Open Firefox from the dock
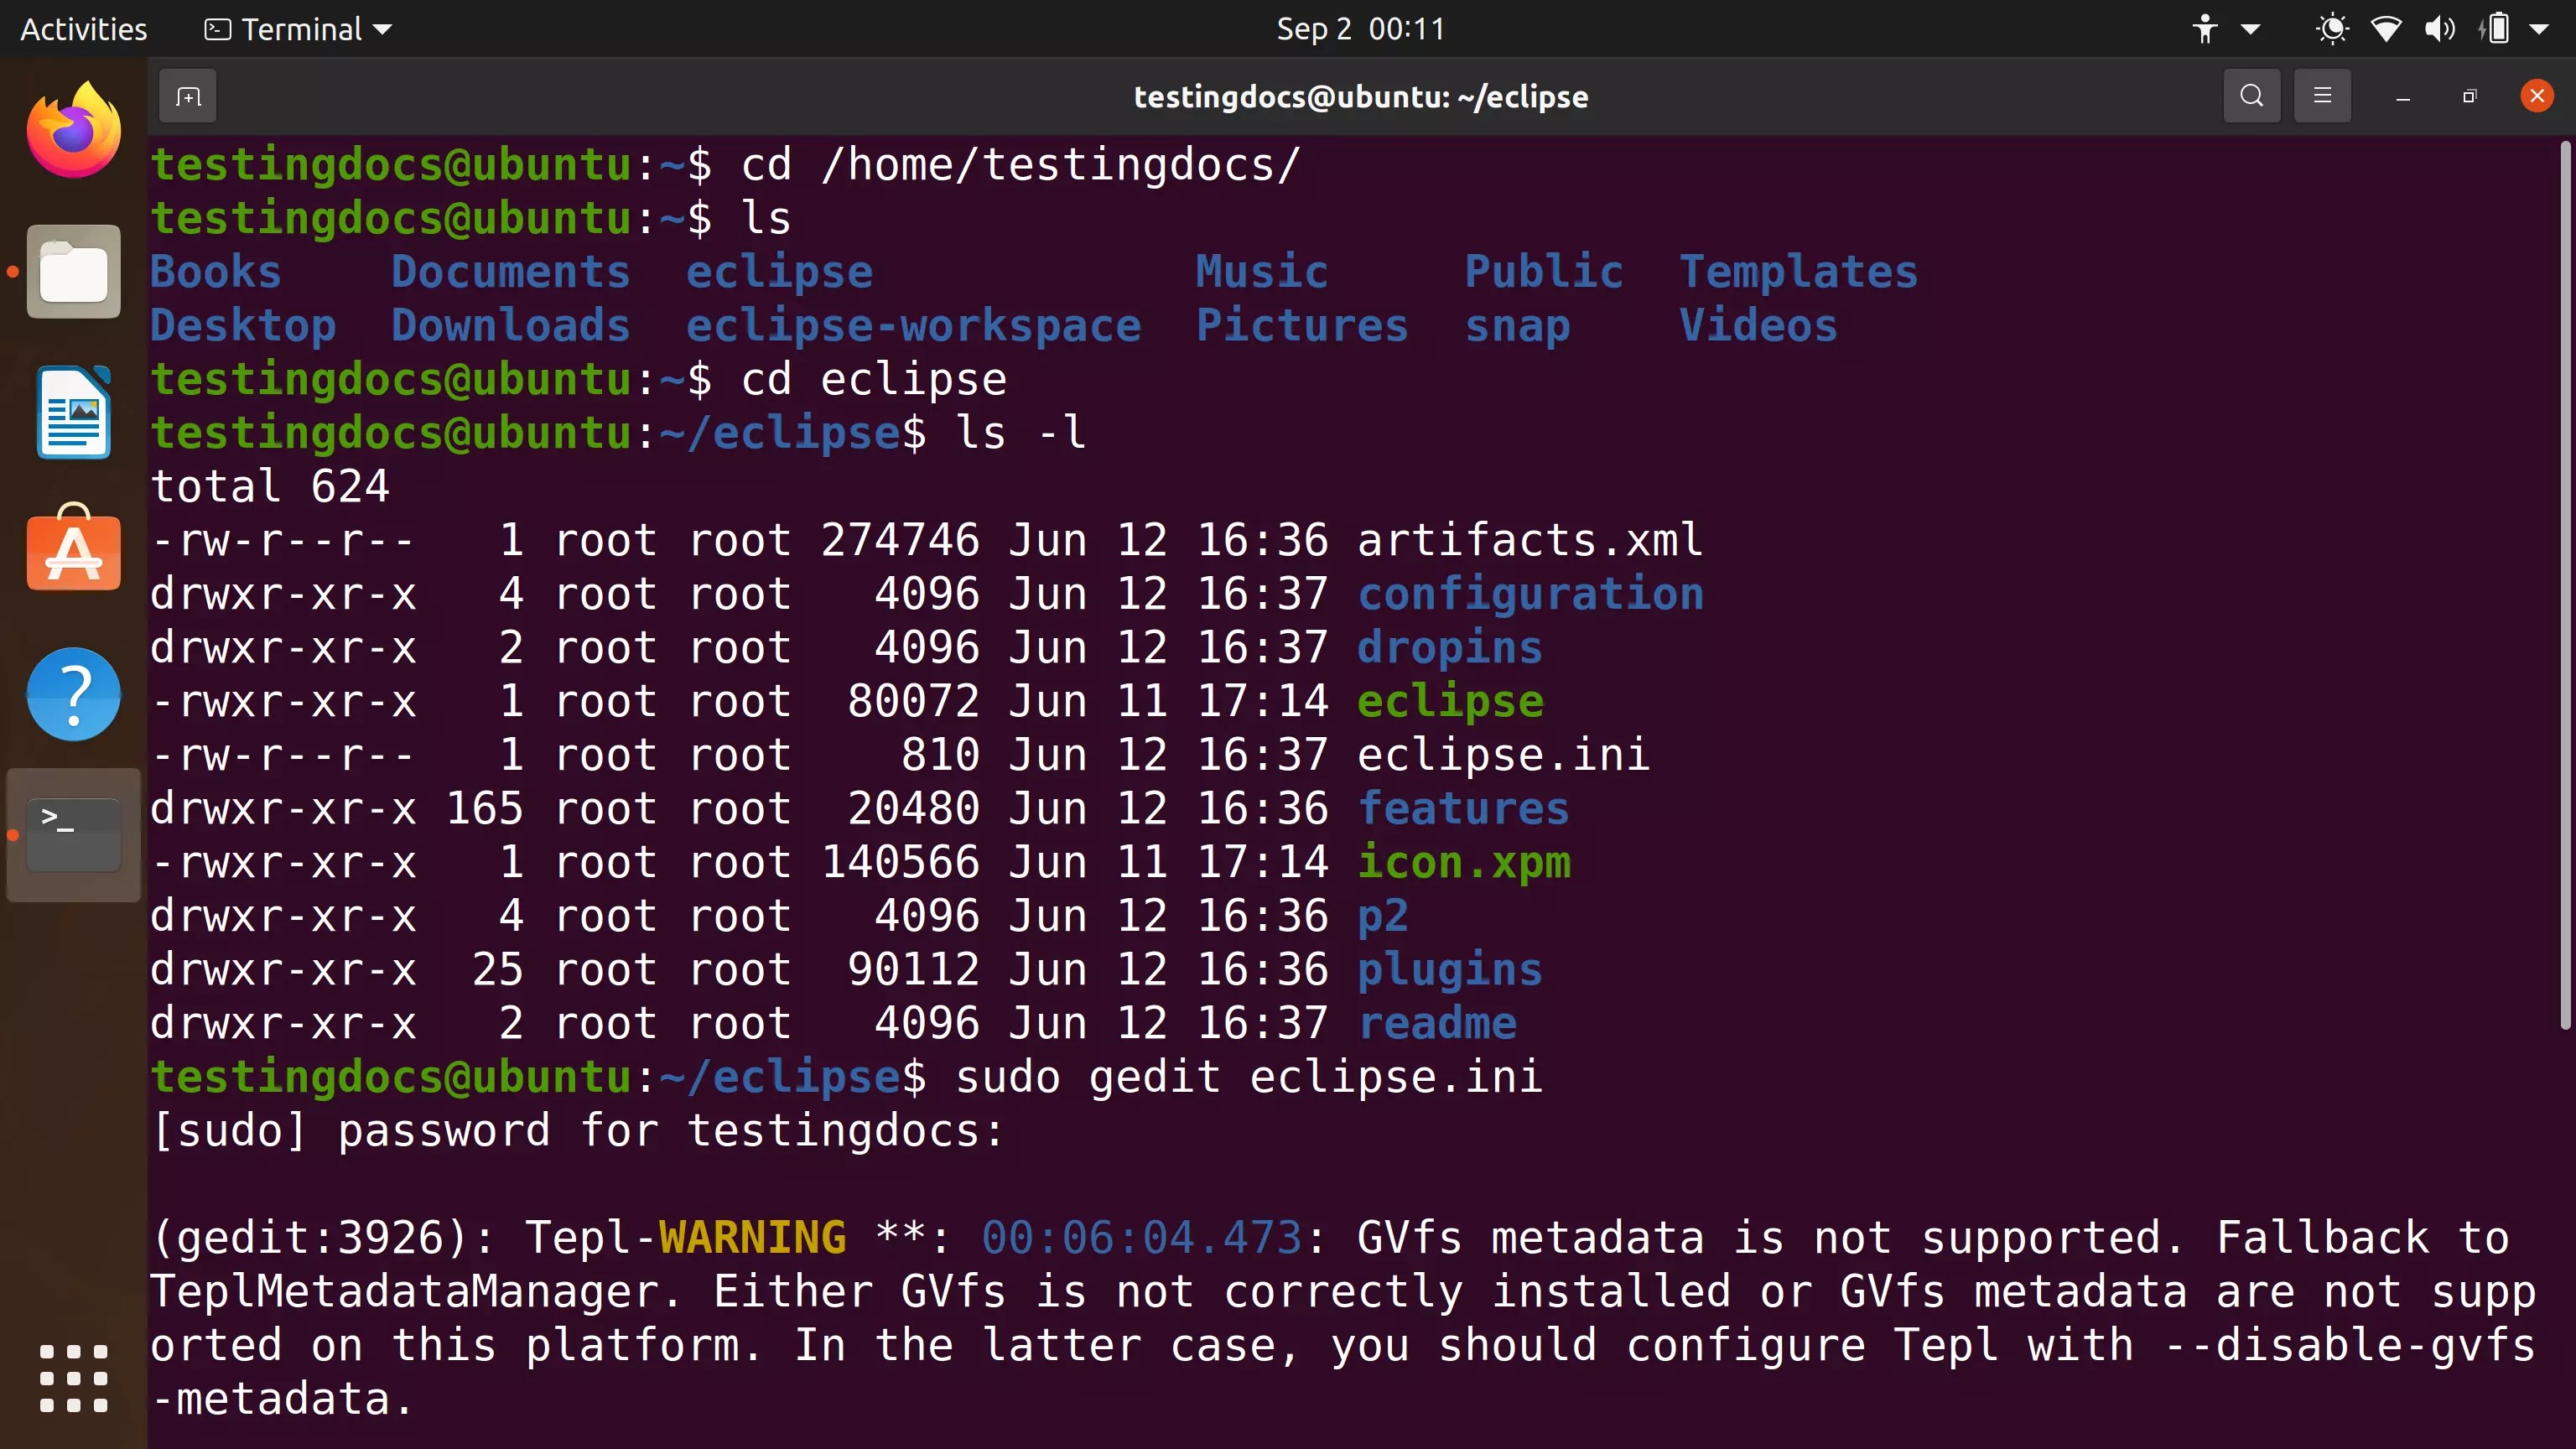This screenshot has height=1449, width=2576. click(72, 128)
